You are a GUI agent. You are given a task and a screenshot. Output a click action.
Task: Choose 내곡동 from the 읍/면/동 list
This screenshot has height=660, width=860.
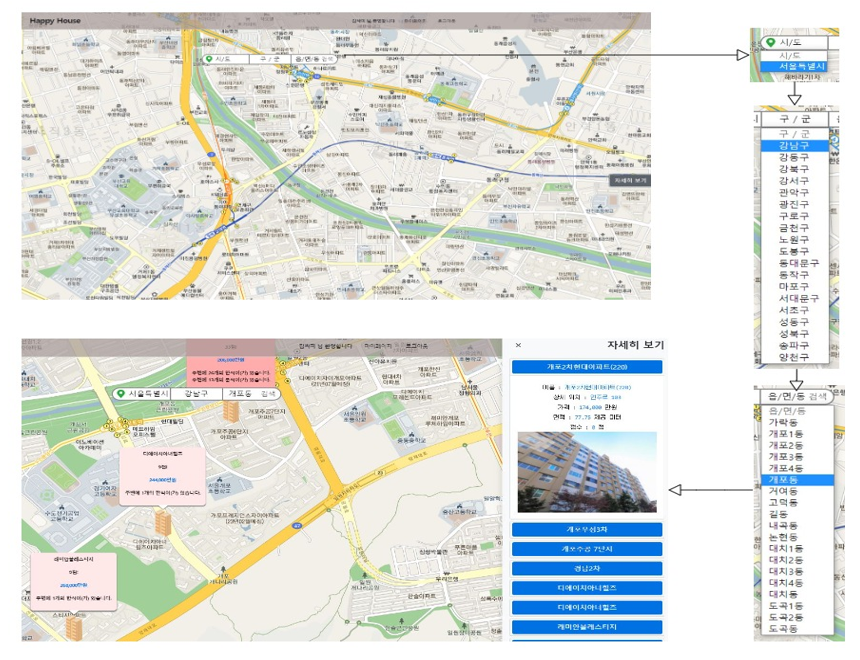[x=796, y=526]
